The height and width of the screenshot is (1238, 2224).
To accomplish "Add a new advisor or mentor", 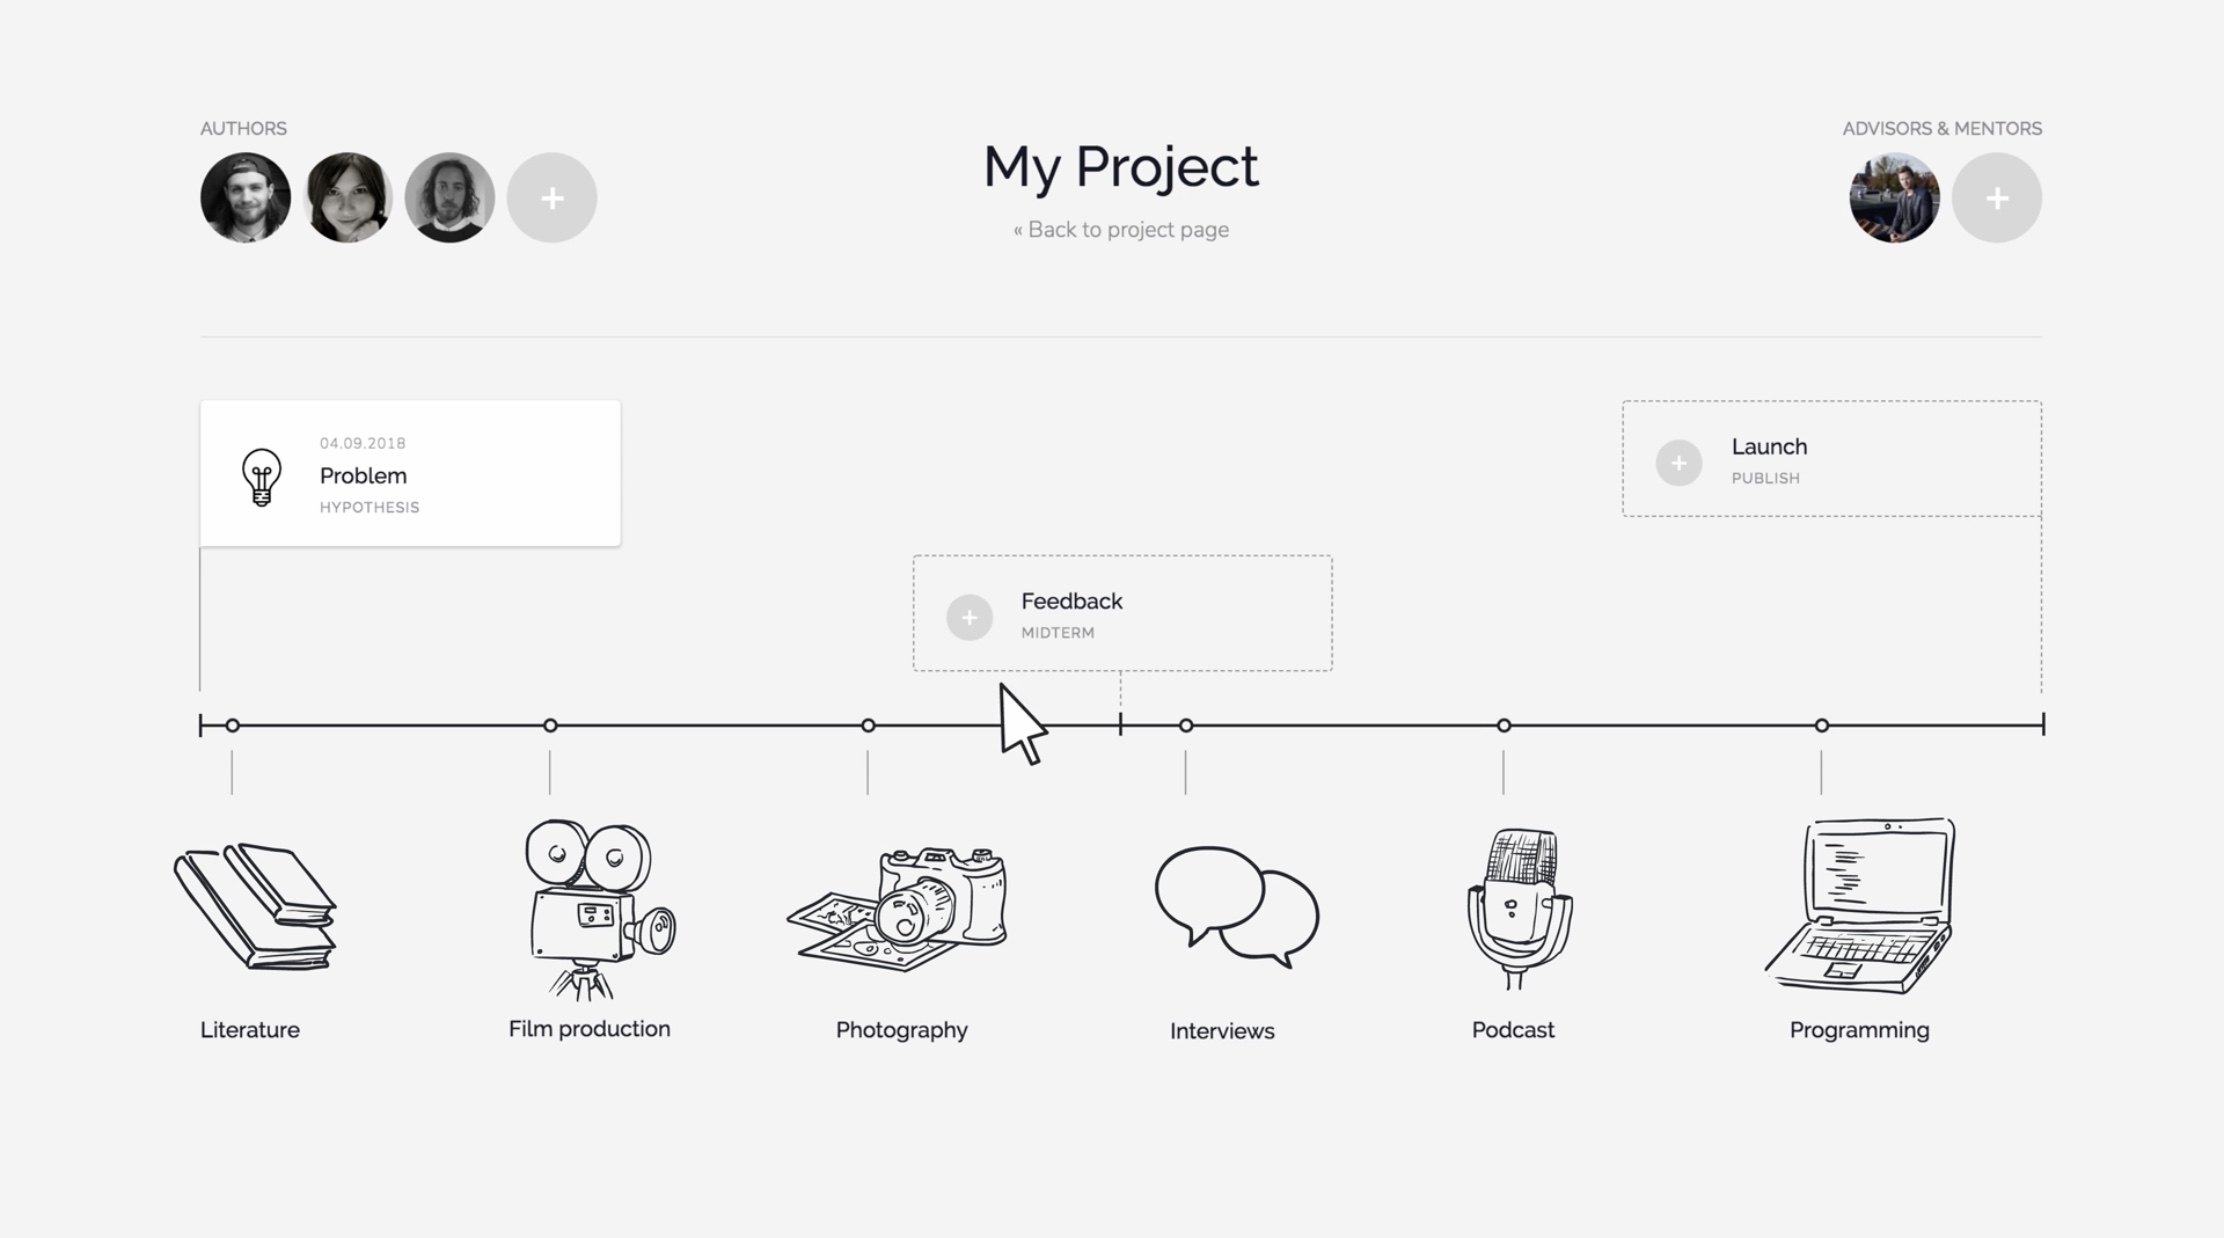I will point(1997,198).
